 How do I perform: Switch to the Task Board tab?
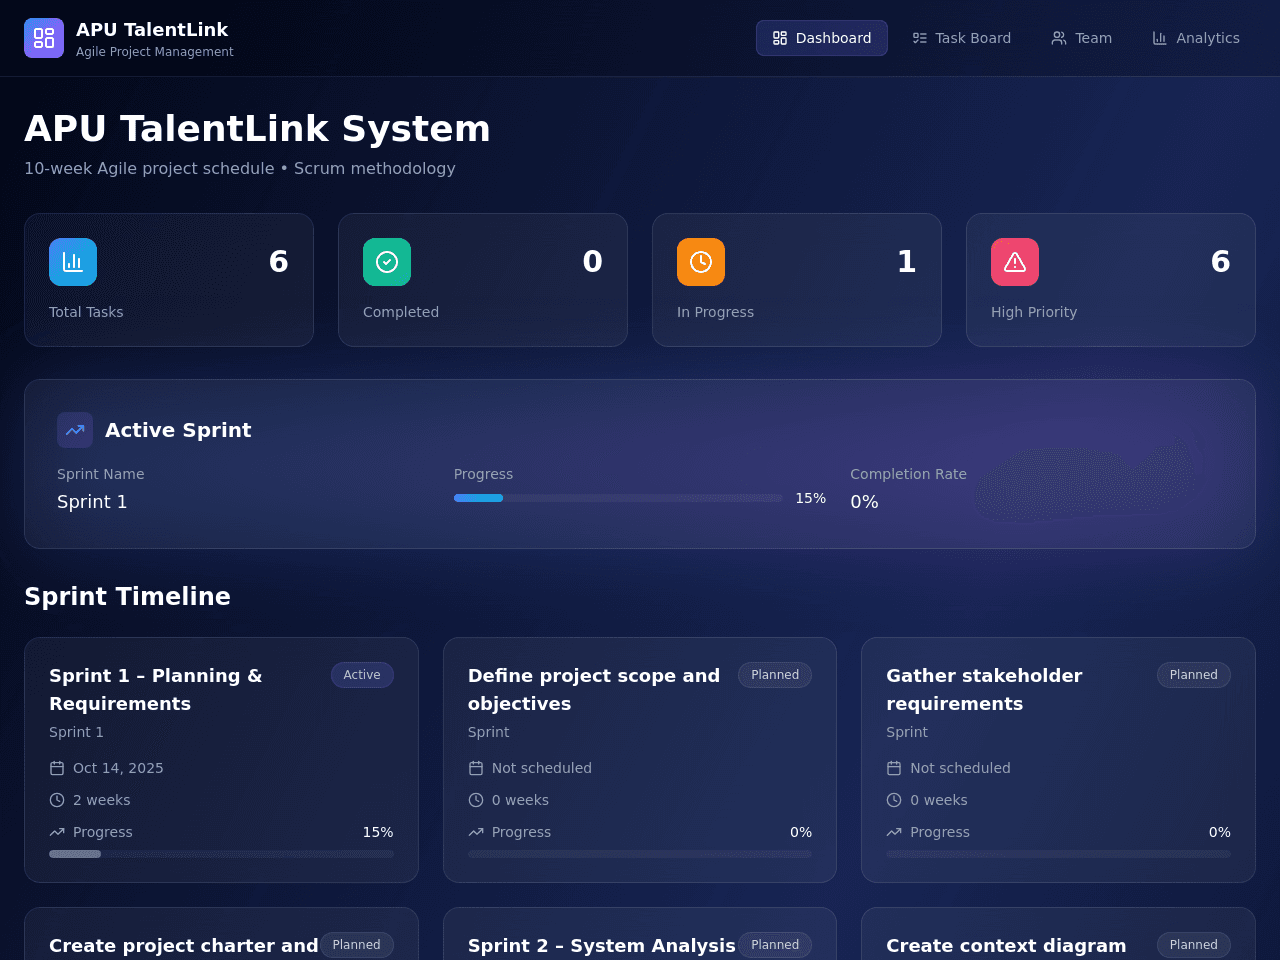click(962, 38)
